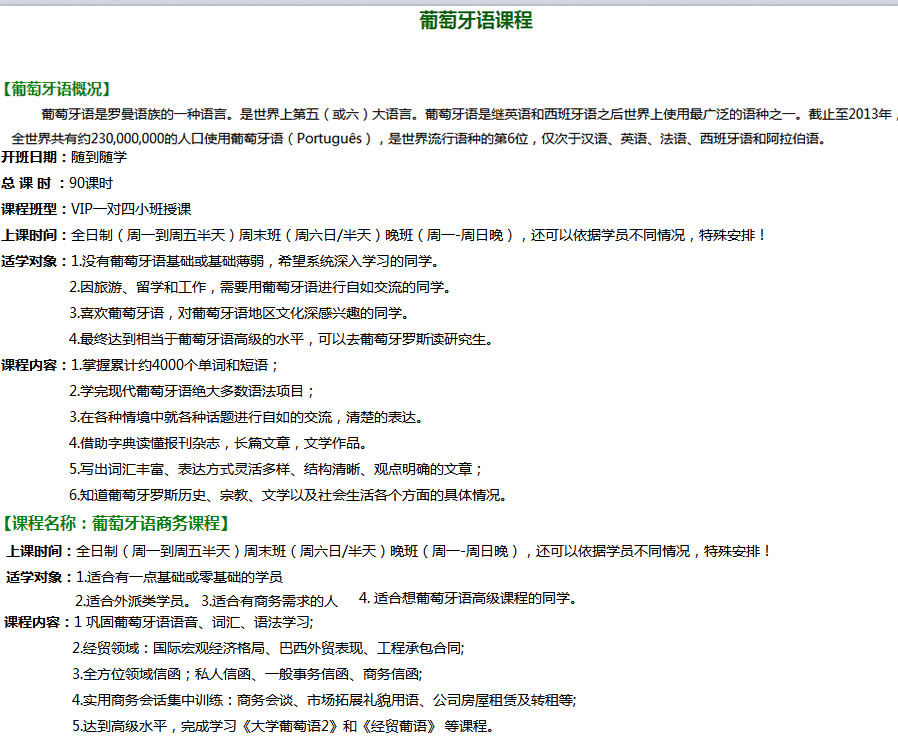Click line 4.实用商务会话集中训练

324,700
